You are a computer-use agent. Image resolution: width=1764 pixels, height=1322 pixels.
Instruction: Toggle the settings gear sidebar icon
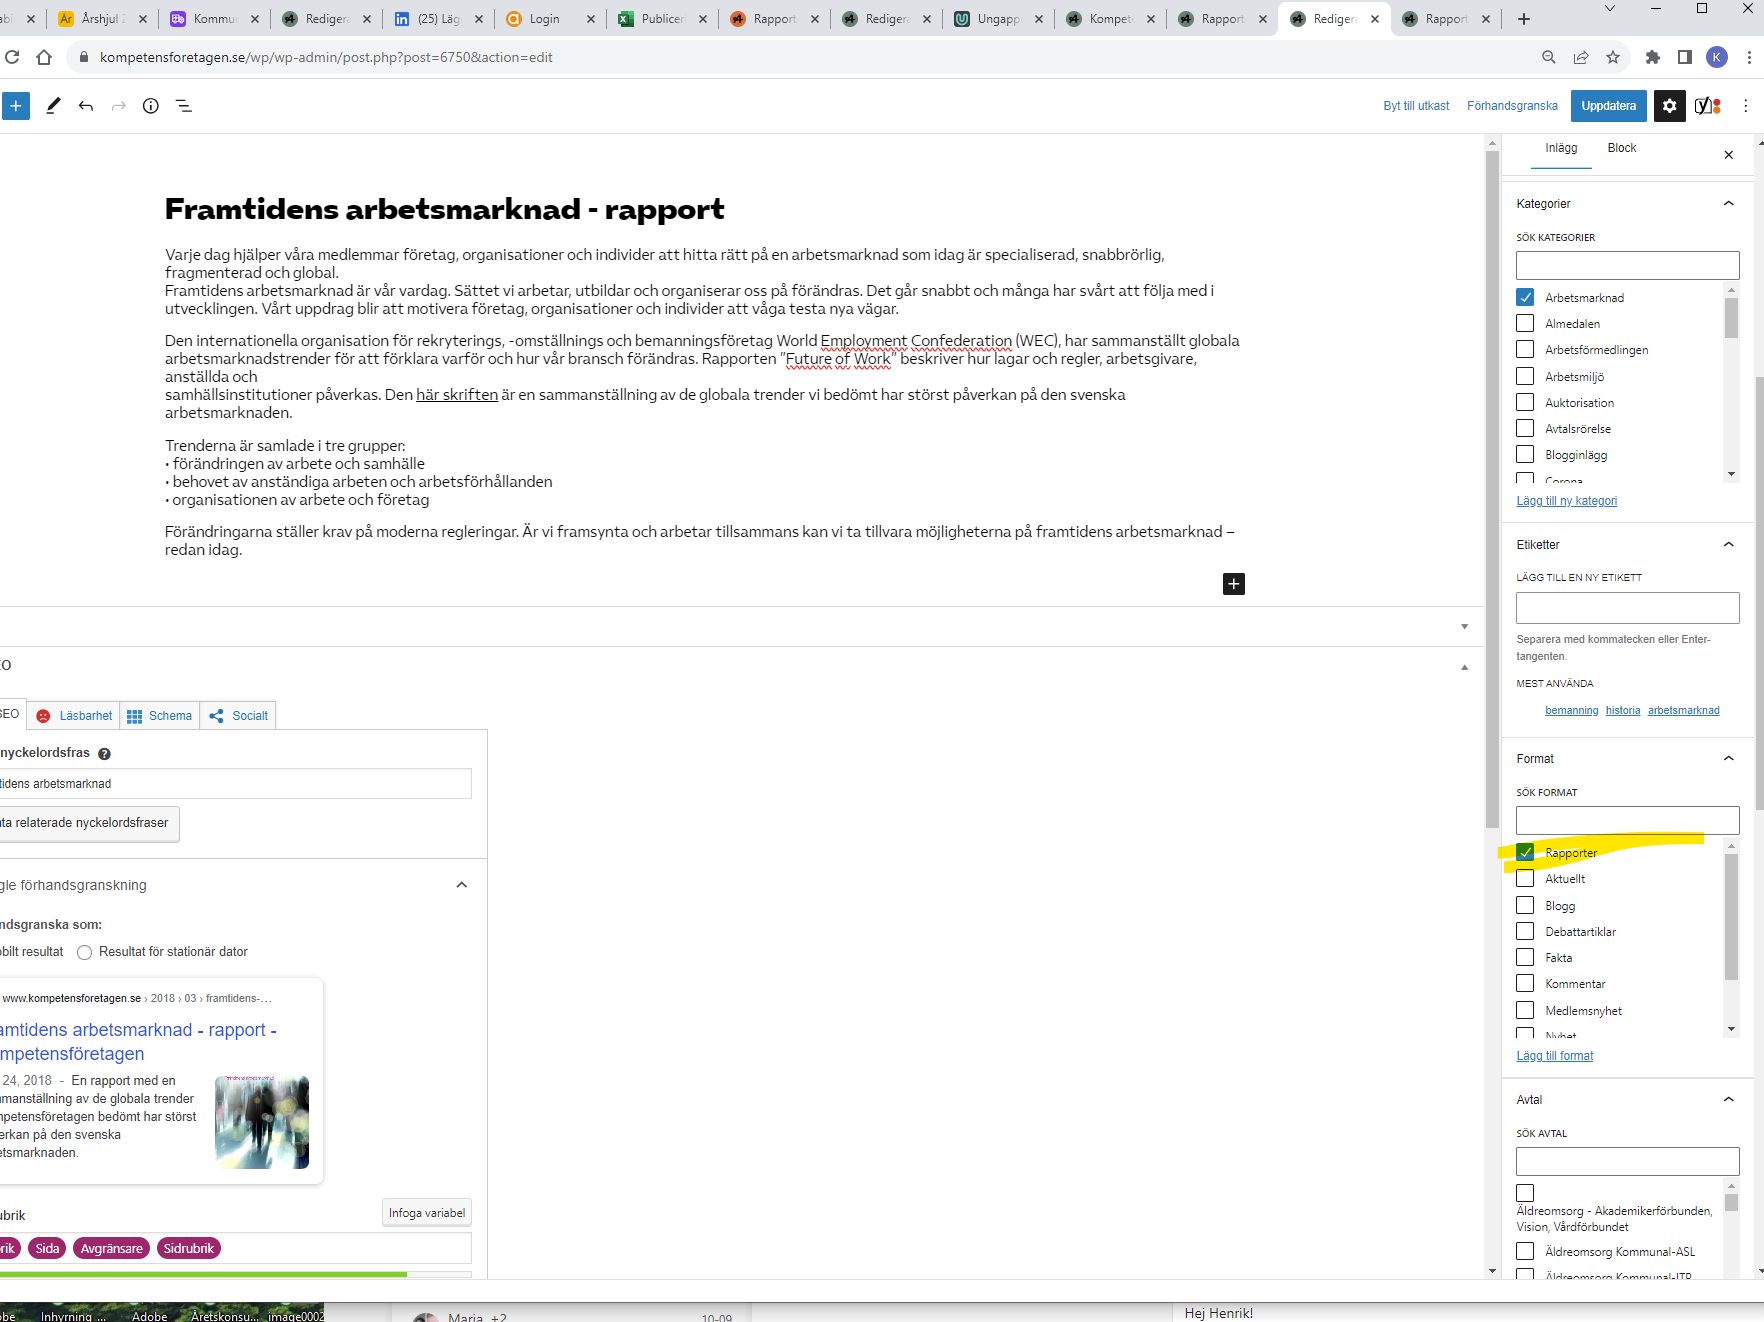(x=1669, y=106)
